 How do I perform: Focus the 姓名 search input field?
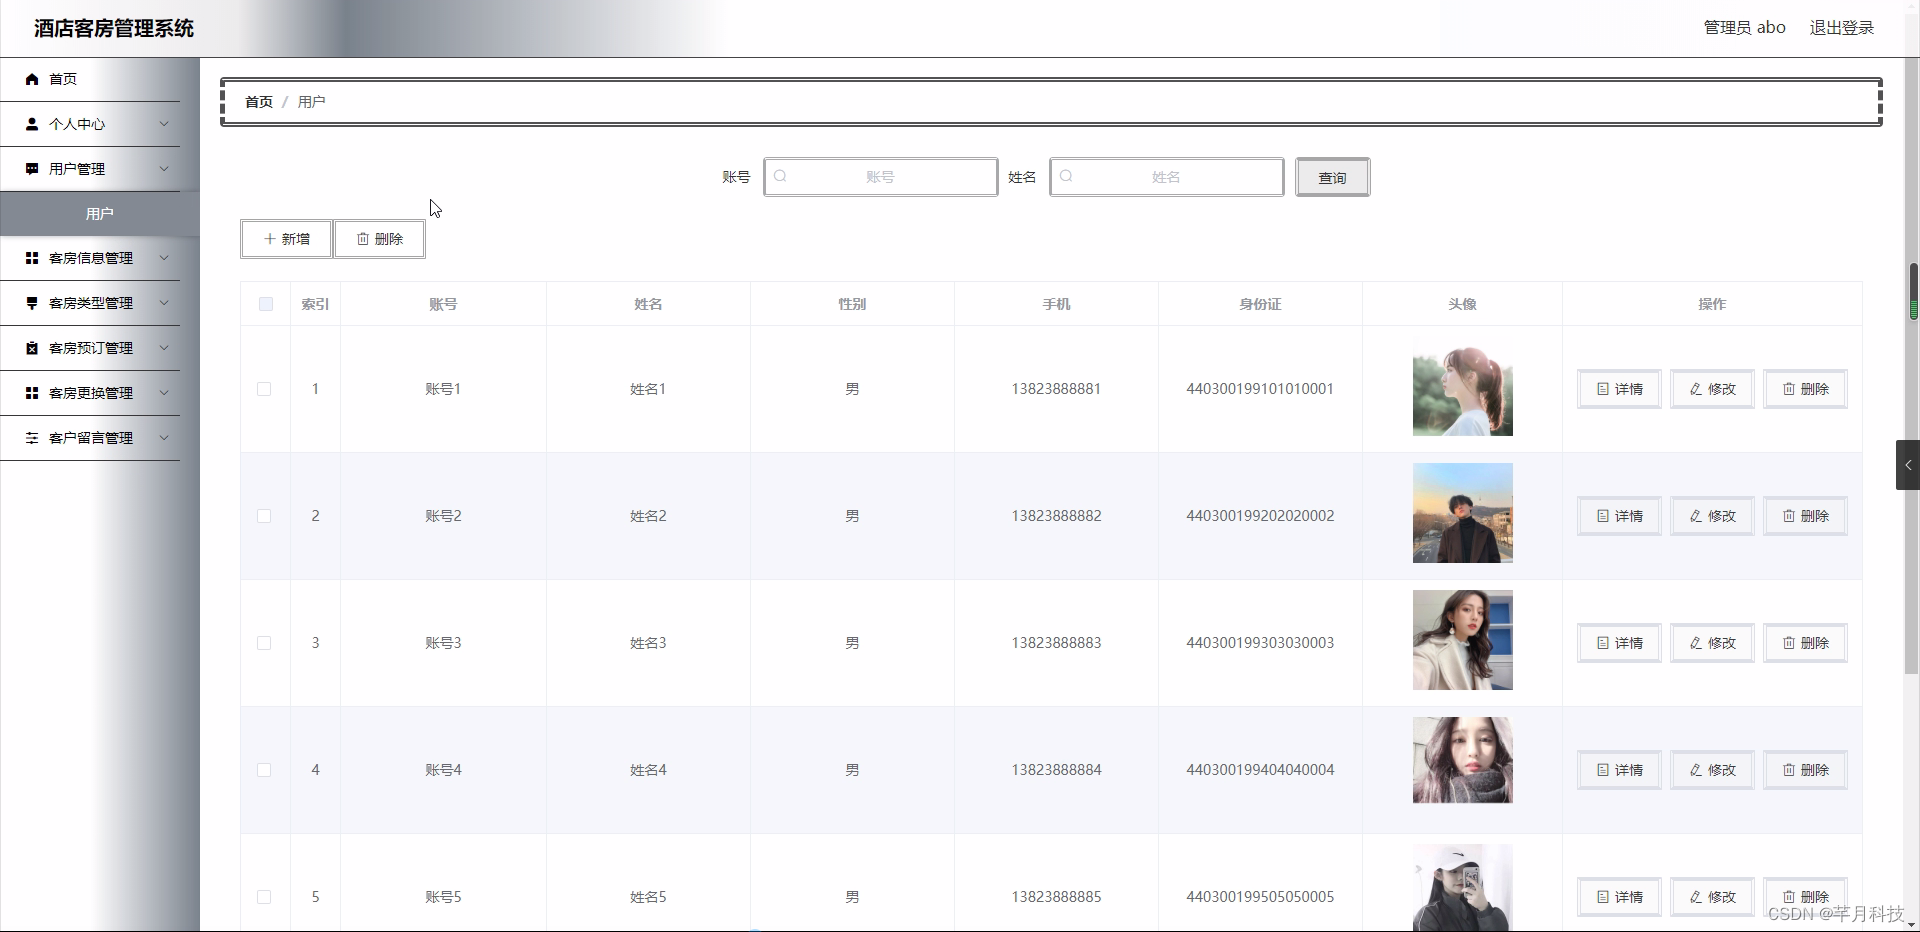1167,177
